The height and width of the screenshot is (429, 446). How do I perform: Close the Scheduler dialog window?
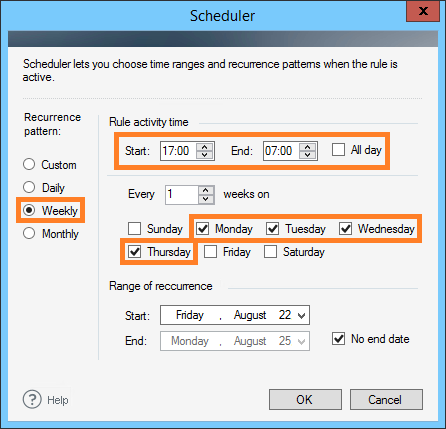click(x=423, y=11)
